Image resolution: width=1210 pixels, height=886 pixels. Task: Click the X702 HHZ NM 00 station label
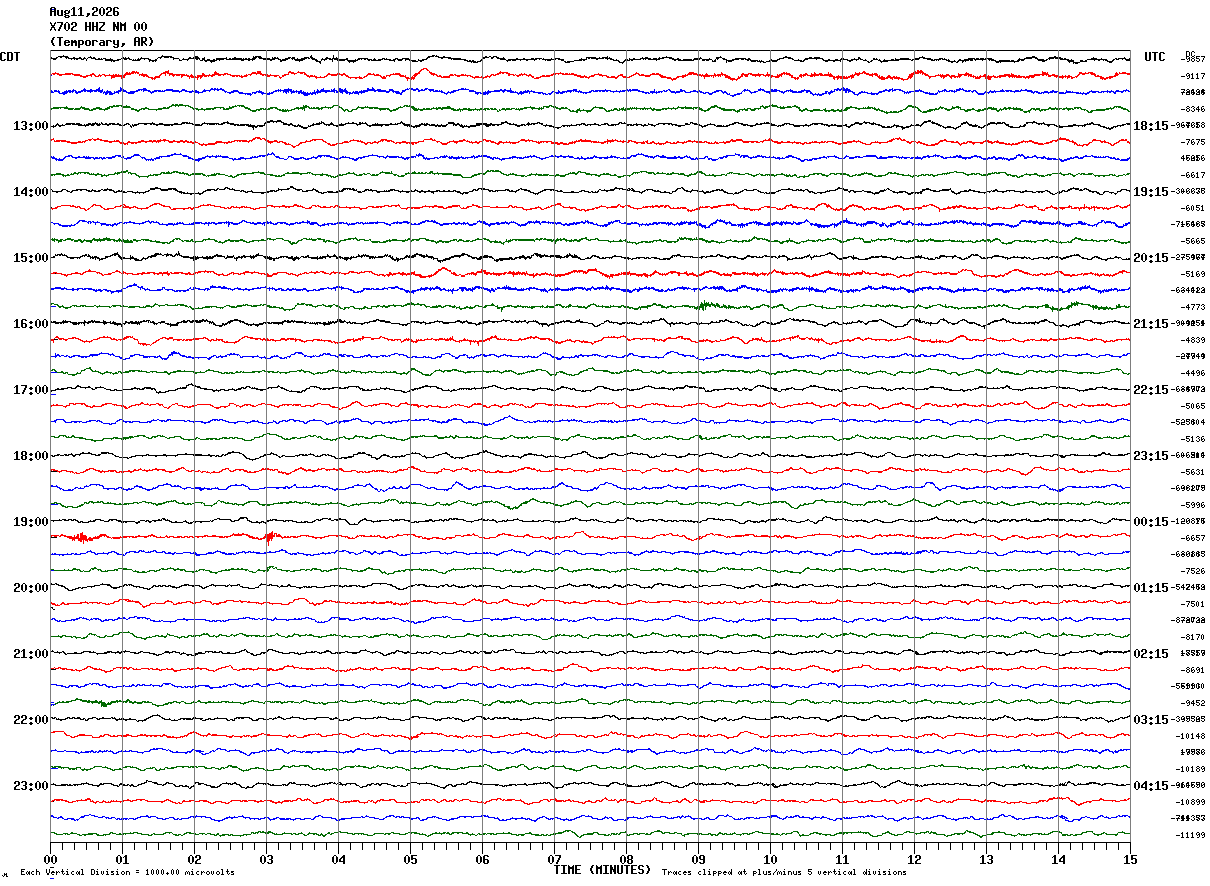pos(98,27)
